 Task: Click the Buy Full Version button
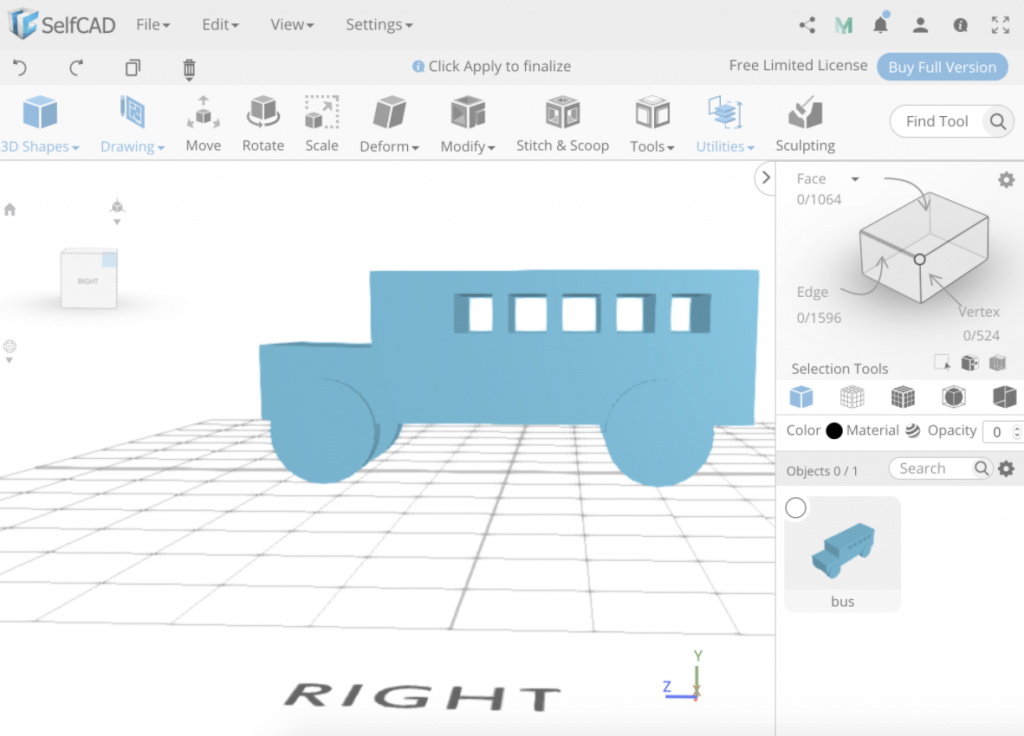[941, 66]
